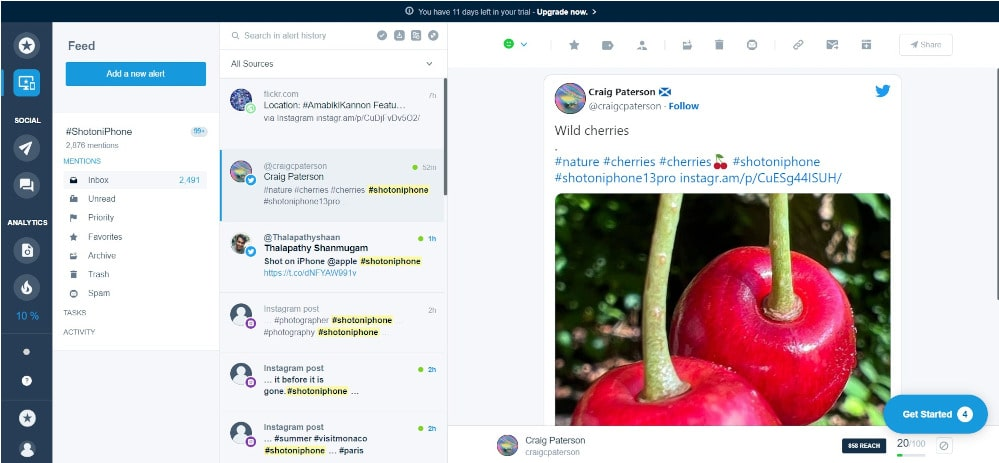Click the influence score 20/100 bar
This screenshot has height=463, width=999.
[x=911, y=447]
